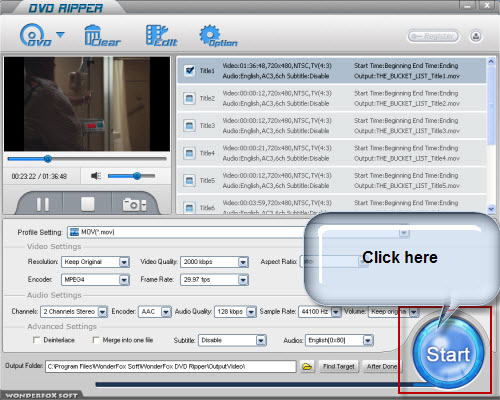The image size is (500, 400).
Task: Click the Register key button
Action: point(433,36)
